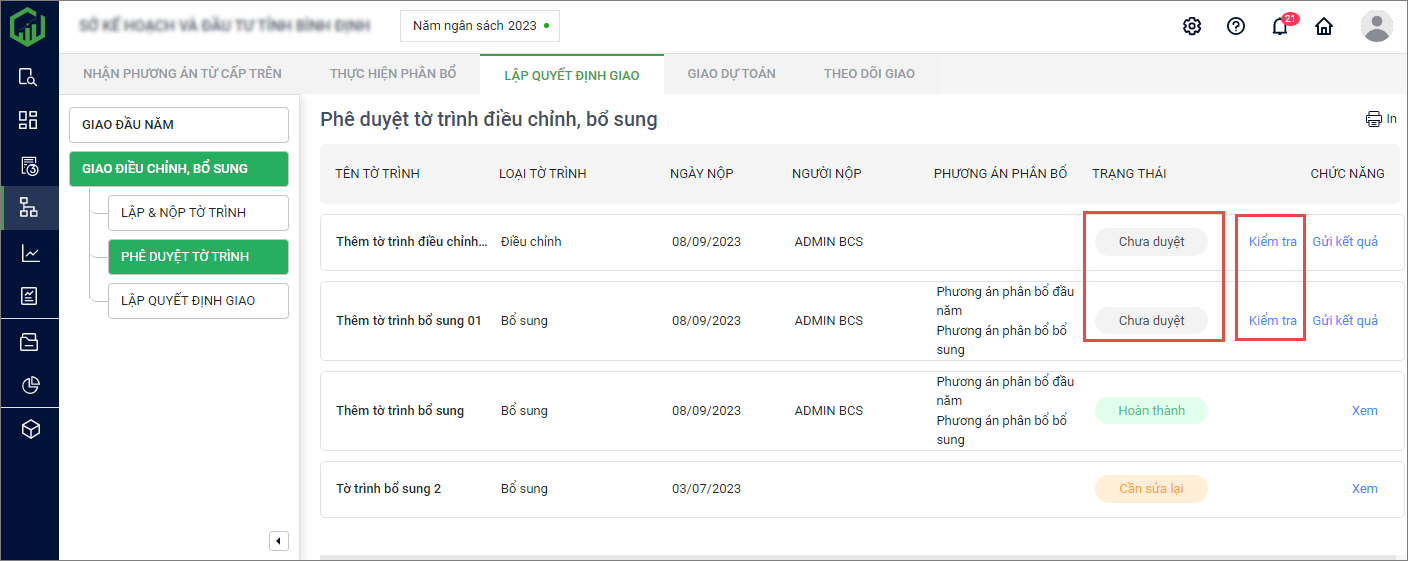This screenshot has height=561, width=1408.
Task: Open the dashboard grid icon in sidebar
Action: pyautogui.click(x=29, y=121)
